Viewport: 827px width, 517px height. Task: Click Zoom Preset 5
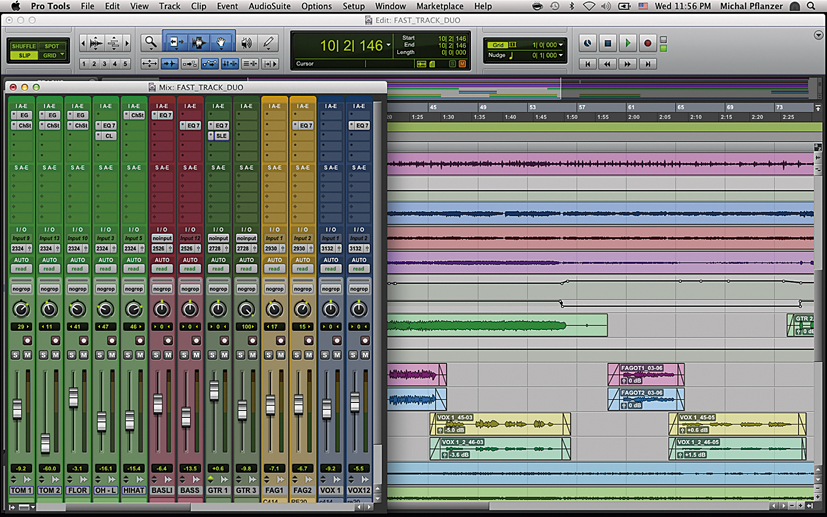coord(125,64)
